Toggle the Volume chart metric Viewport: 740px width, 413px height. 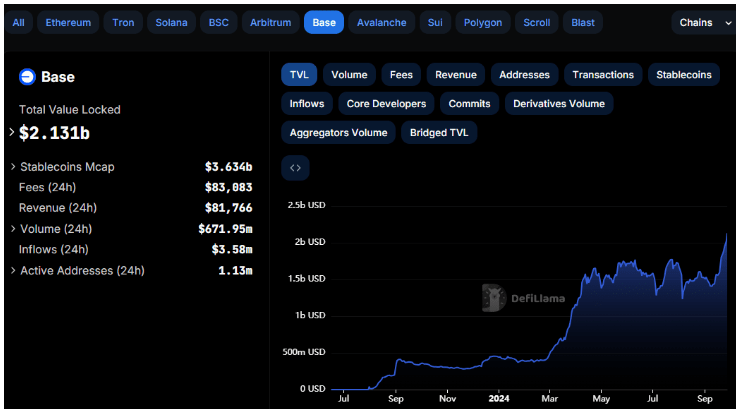tap(349, 75)
